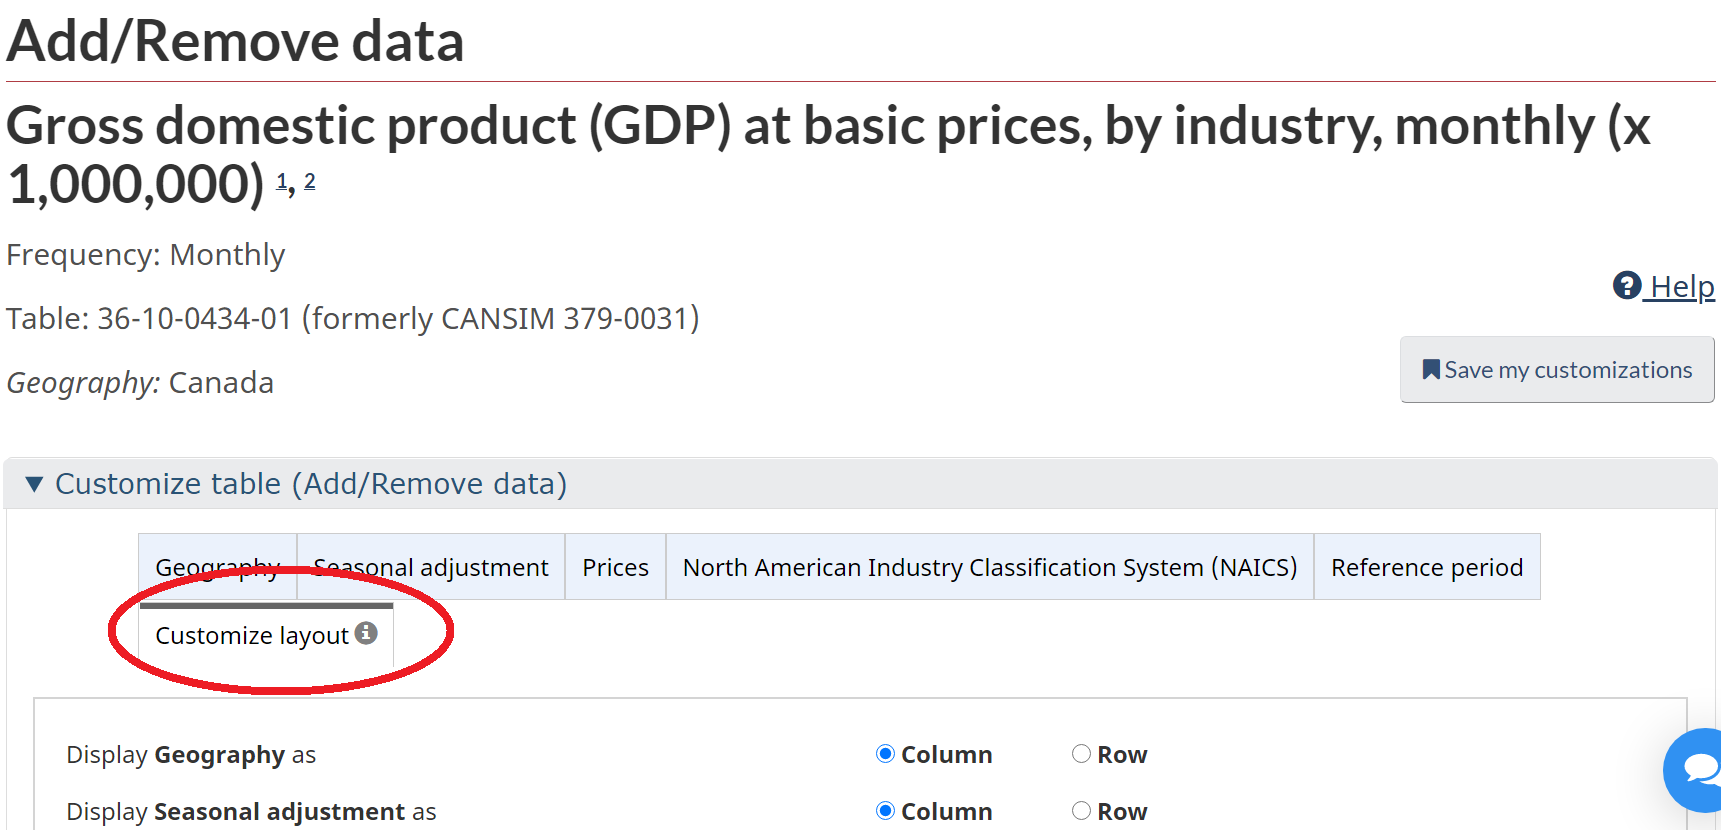Image resolution: width=1721 pixels, height=830 pixels.
Task: Go to the Reference period tab
Action: pyautogui.click(x=1426, y=567)
